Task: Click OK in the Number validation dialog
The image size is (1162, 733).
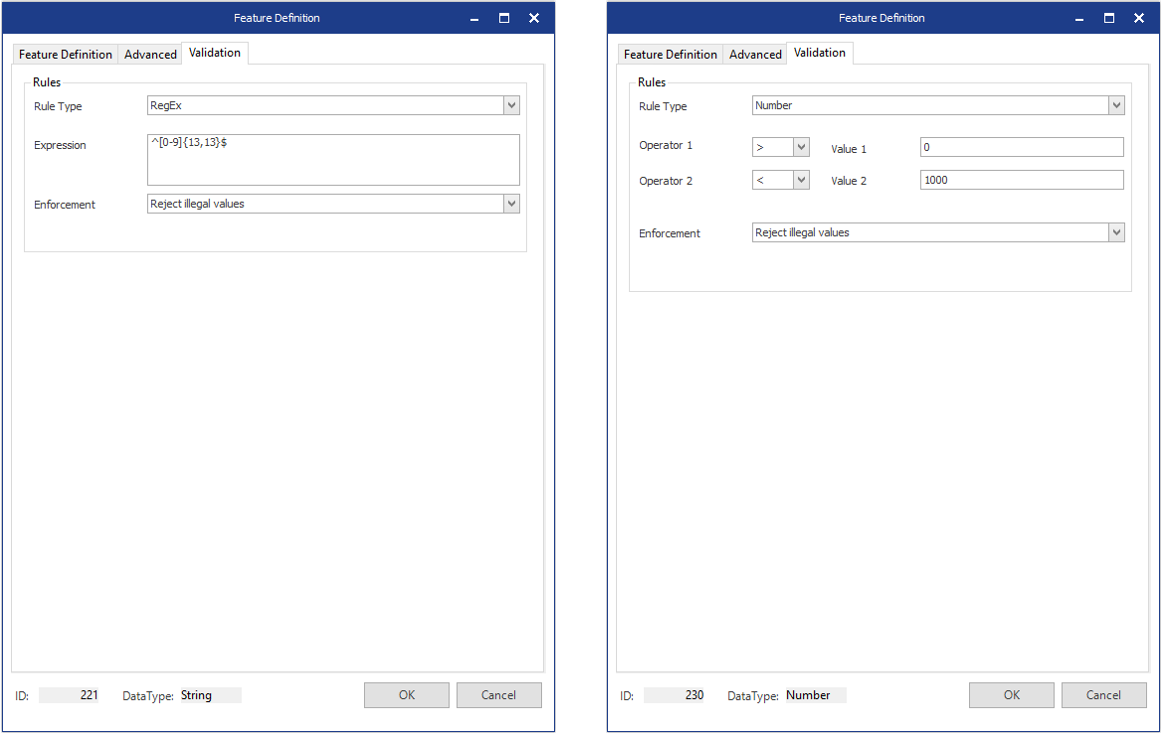Action: tap(1011, 695)
